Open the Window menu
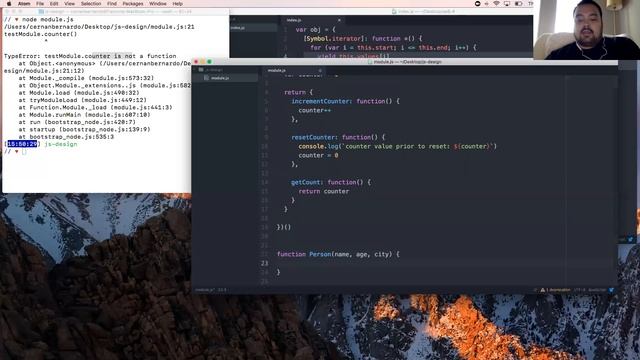 158,3
